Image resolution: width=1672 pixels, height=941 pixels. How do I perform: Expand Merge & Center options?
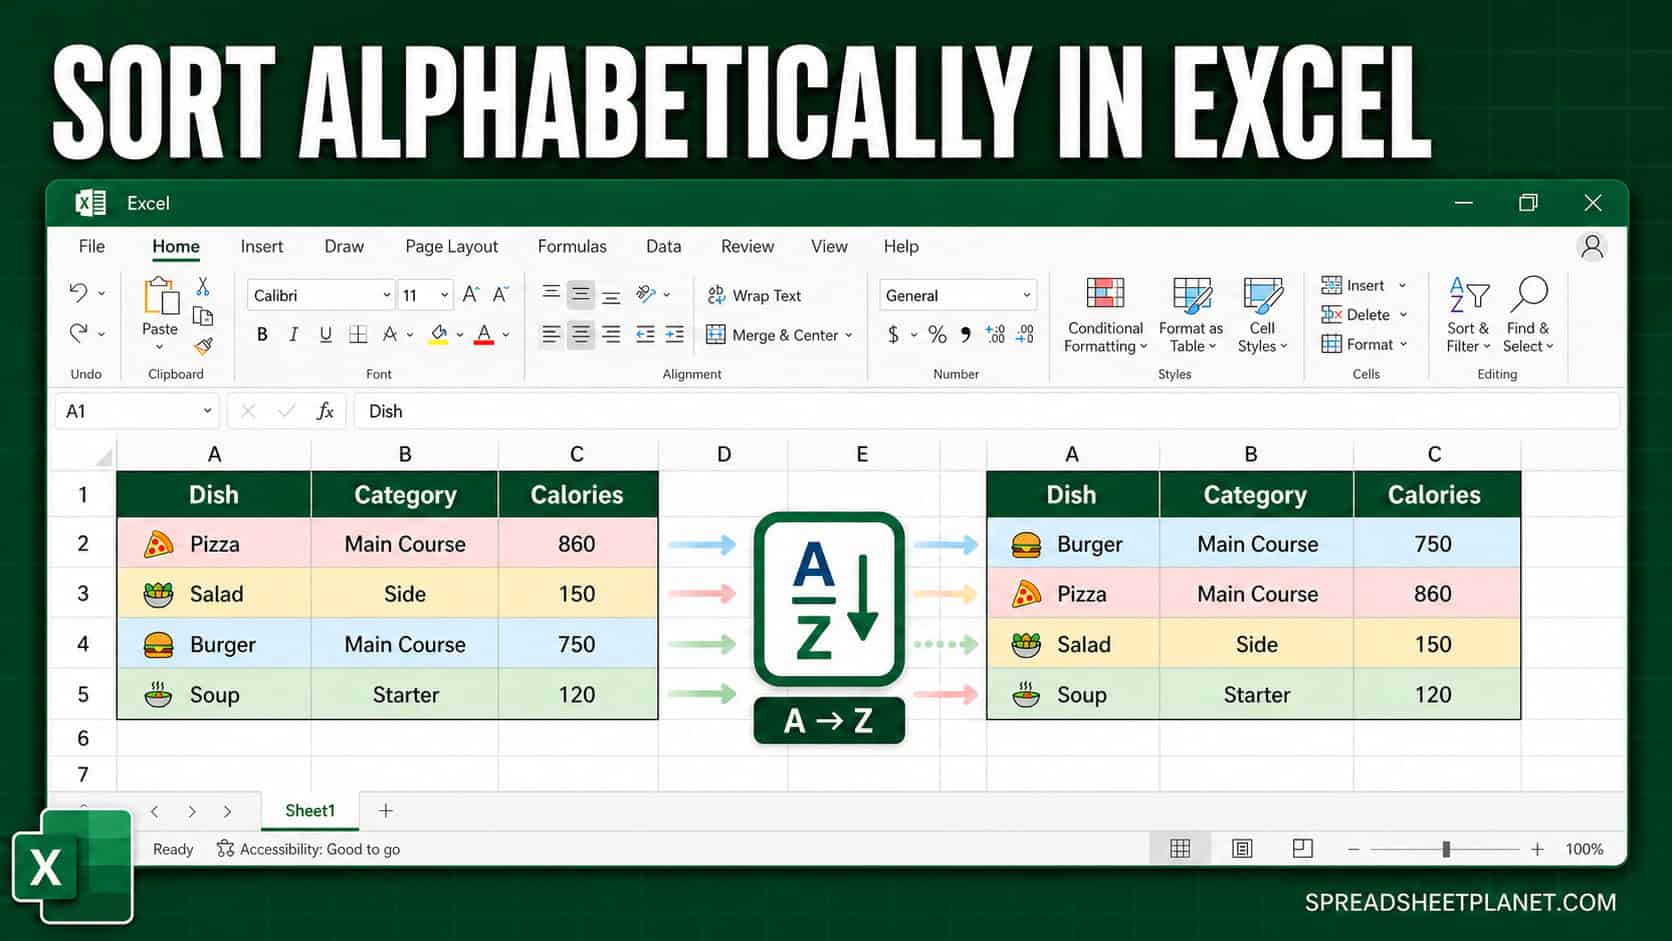(849, 335)
